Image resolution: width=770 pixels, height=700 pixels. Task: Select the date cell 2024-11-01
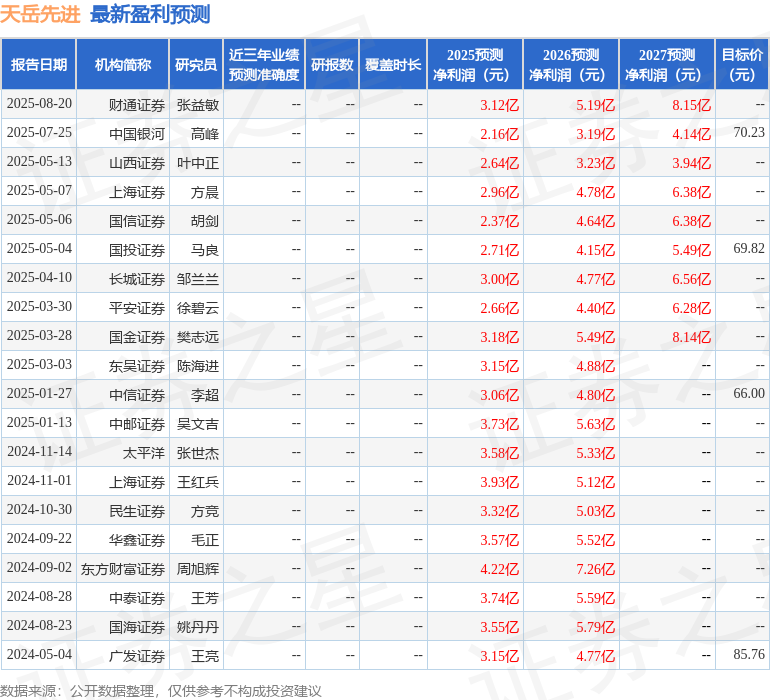(x=39, y=480)
